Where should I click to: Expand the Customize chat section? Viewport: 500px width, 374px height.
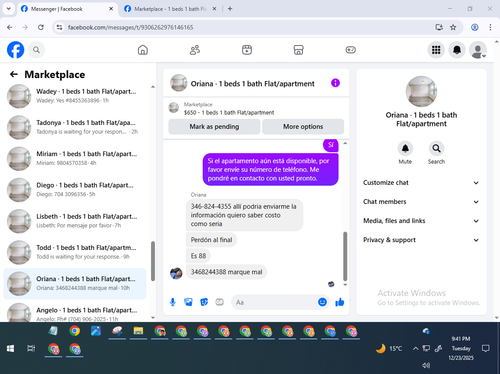tap(421, 183)
